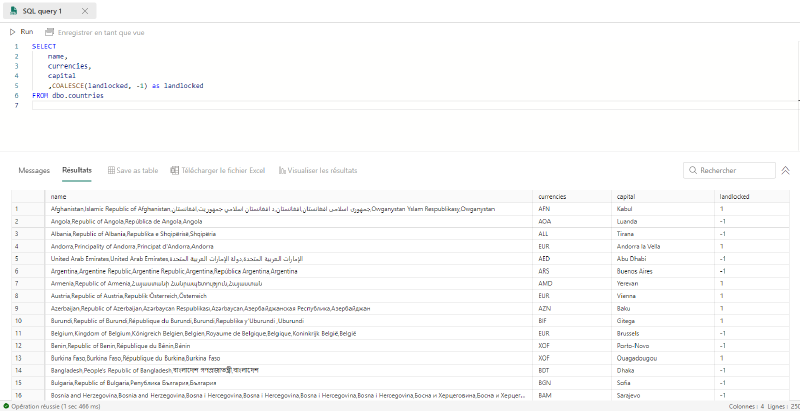Viewport: 800px width, 411px height.
Task: Select the Kabul capital cell
Action: point(663,209)
